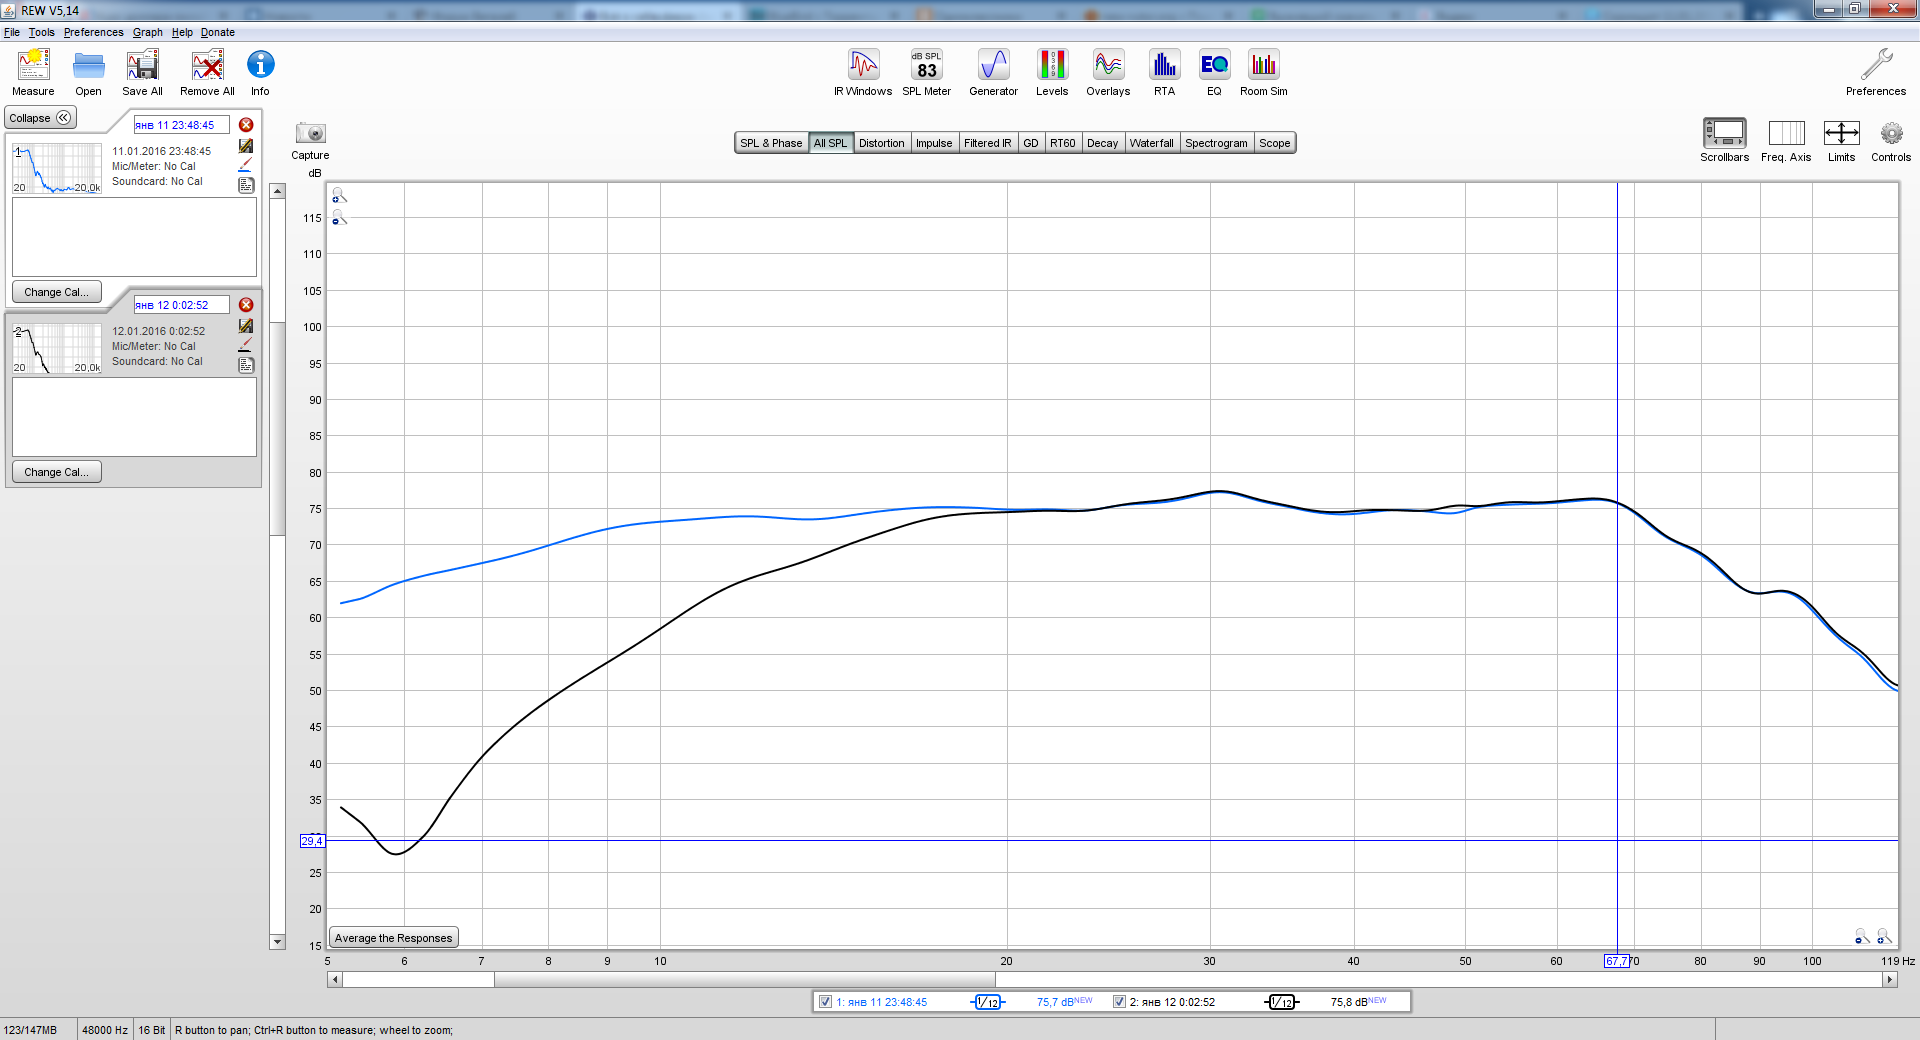Open the SPL Meter
Image resolution: width=1920 pixels, height=1040 pixels.
pos(927,65)
